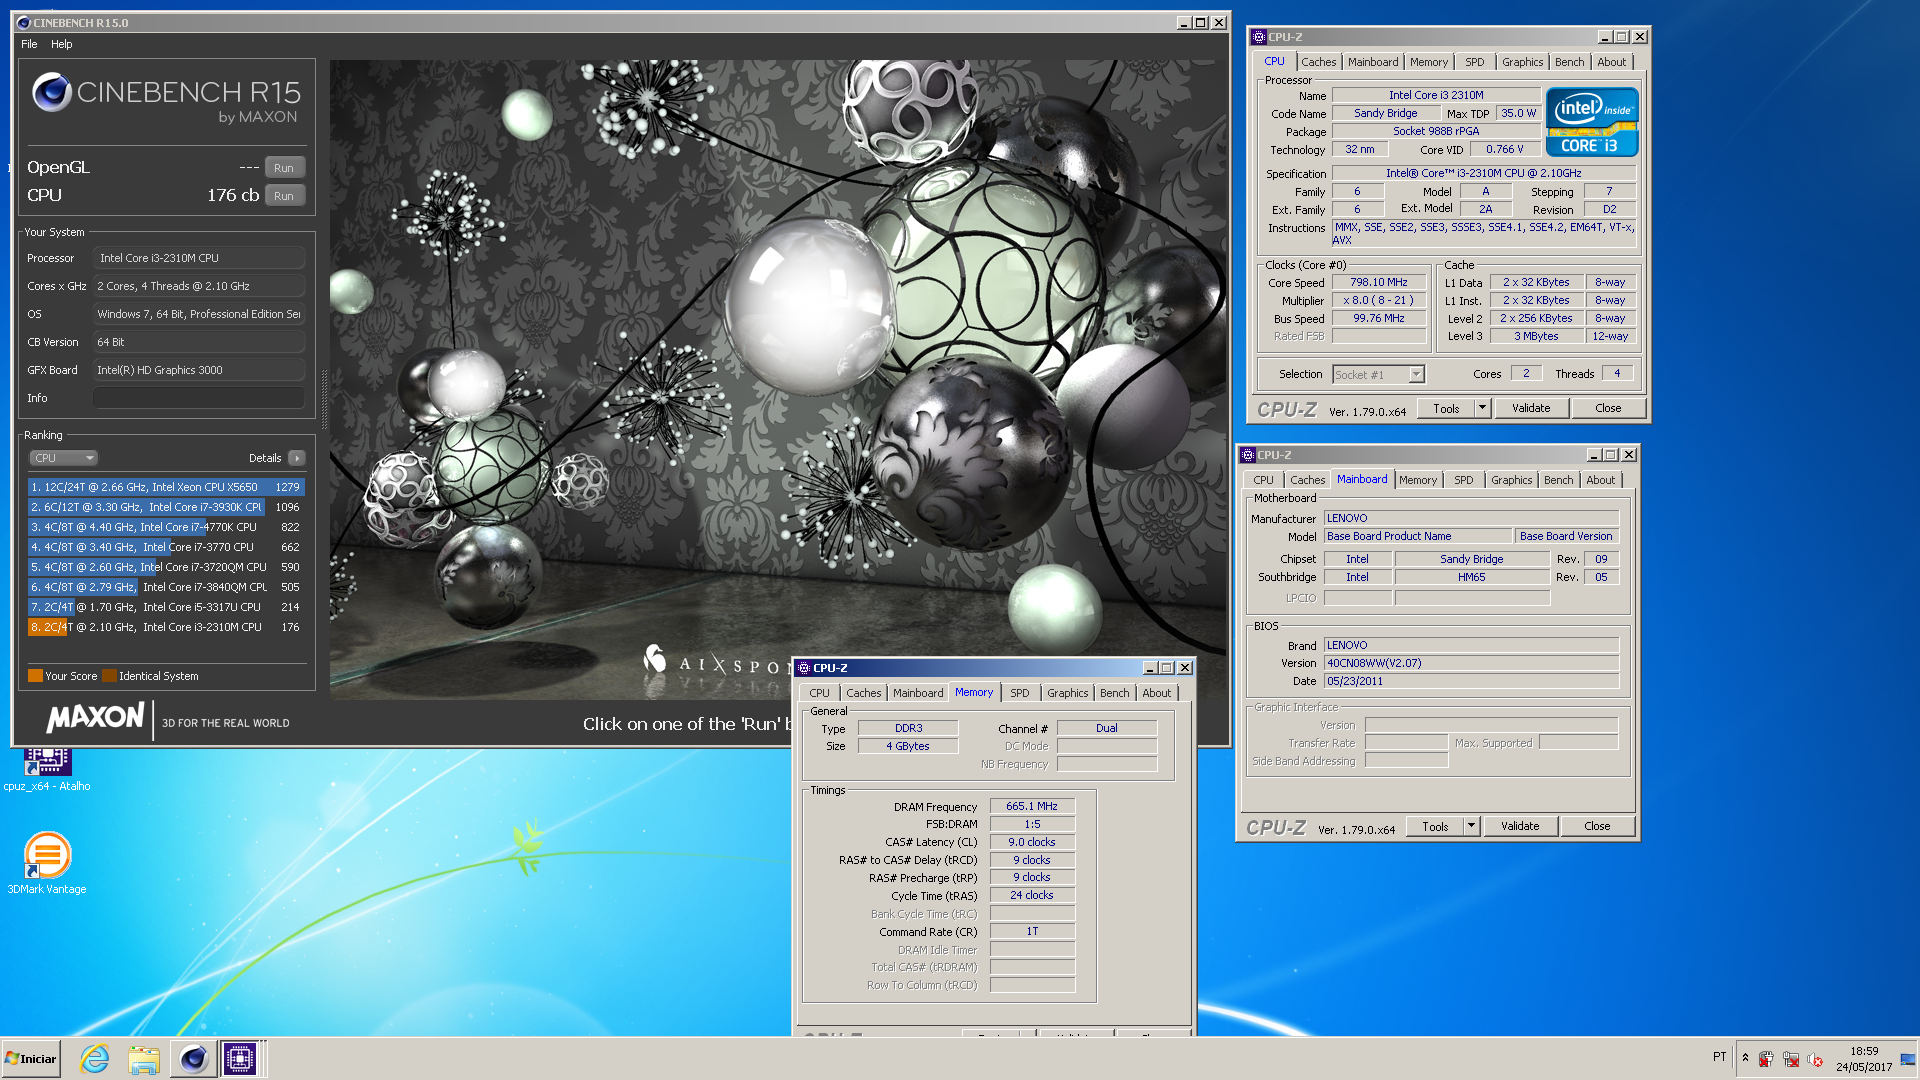The height and width of the screenshot is (1080, 1920).
Task: Click the Details arrow icon in Ranking
Action: pos(296,458)
